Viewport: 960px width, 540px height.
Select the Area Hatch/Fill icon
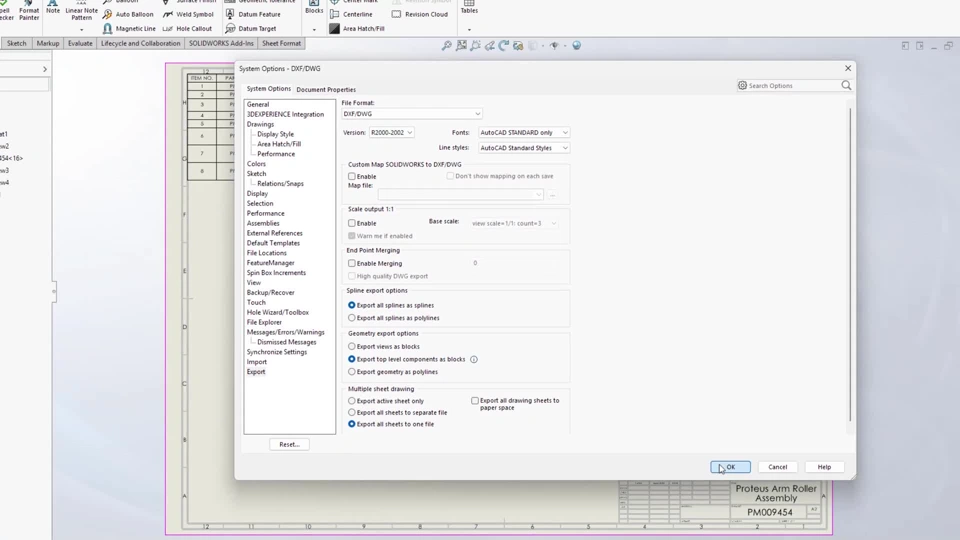[334, 28]
